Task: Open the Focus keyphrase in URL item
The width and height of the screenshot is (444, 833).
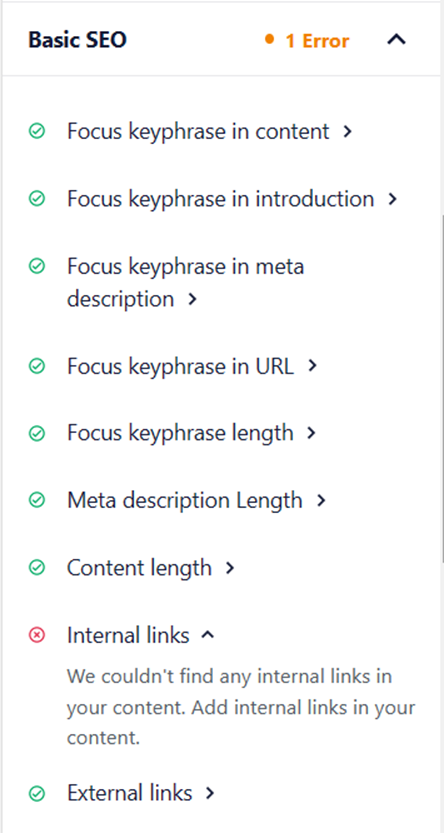Action: click(192, 366)
